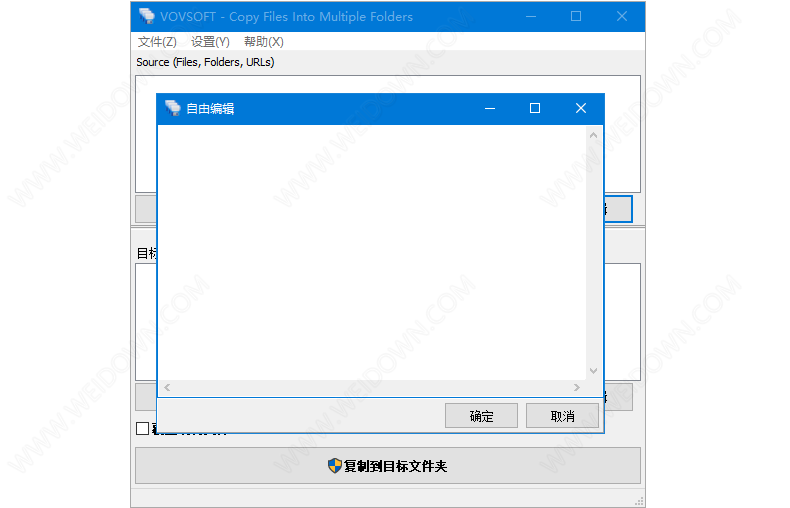790x508 pixels.
Task: Close the VOVSOFT main window
Action: (622, 16)
